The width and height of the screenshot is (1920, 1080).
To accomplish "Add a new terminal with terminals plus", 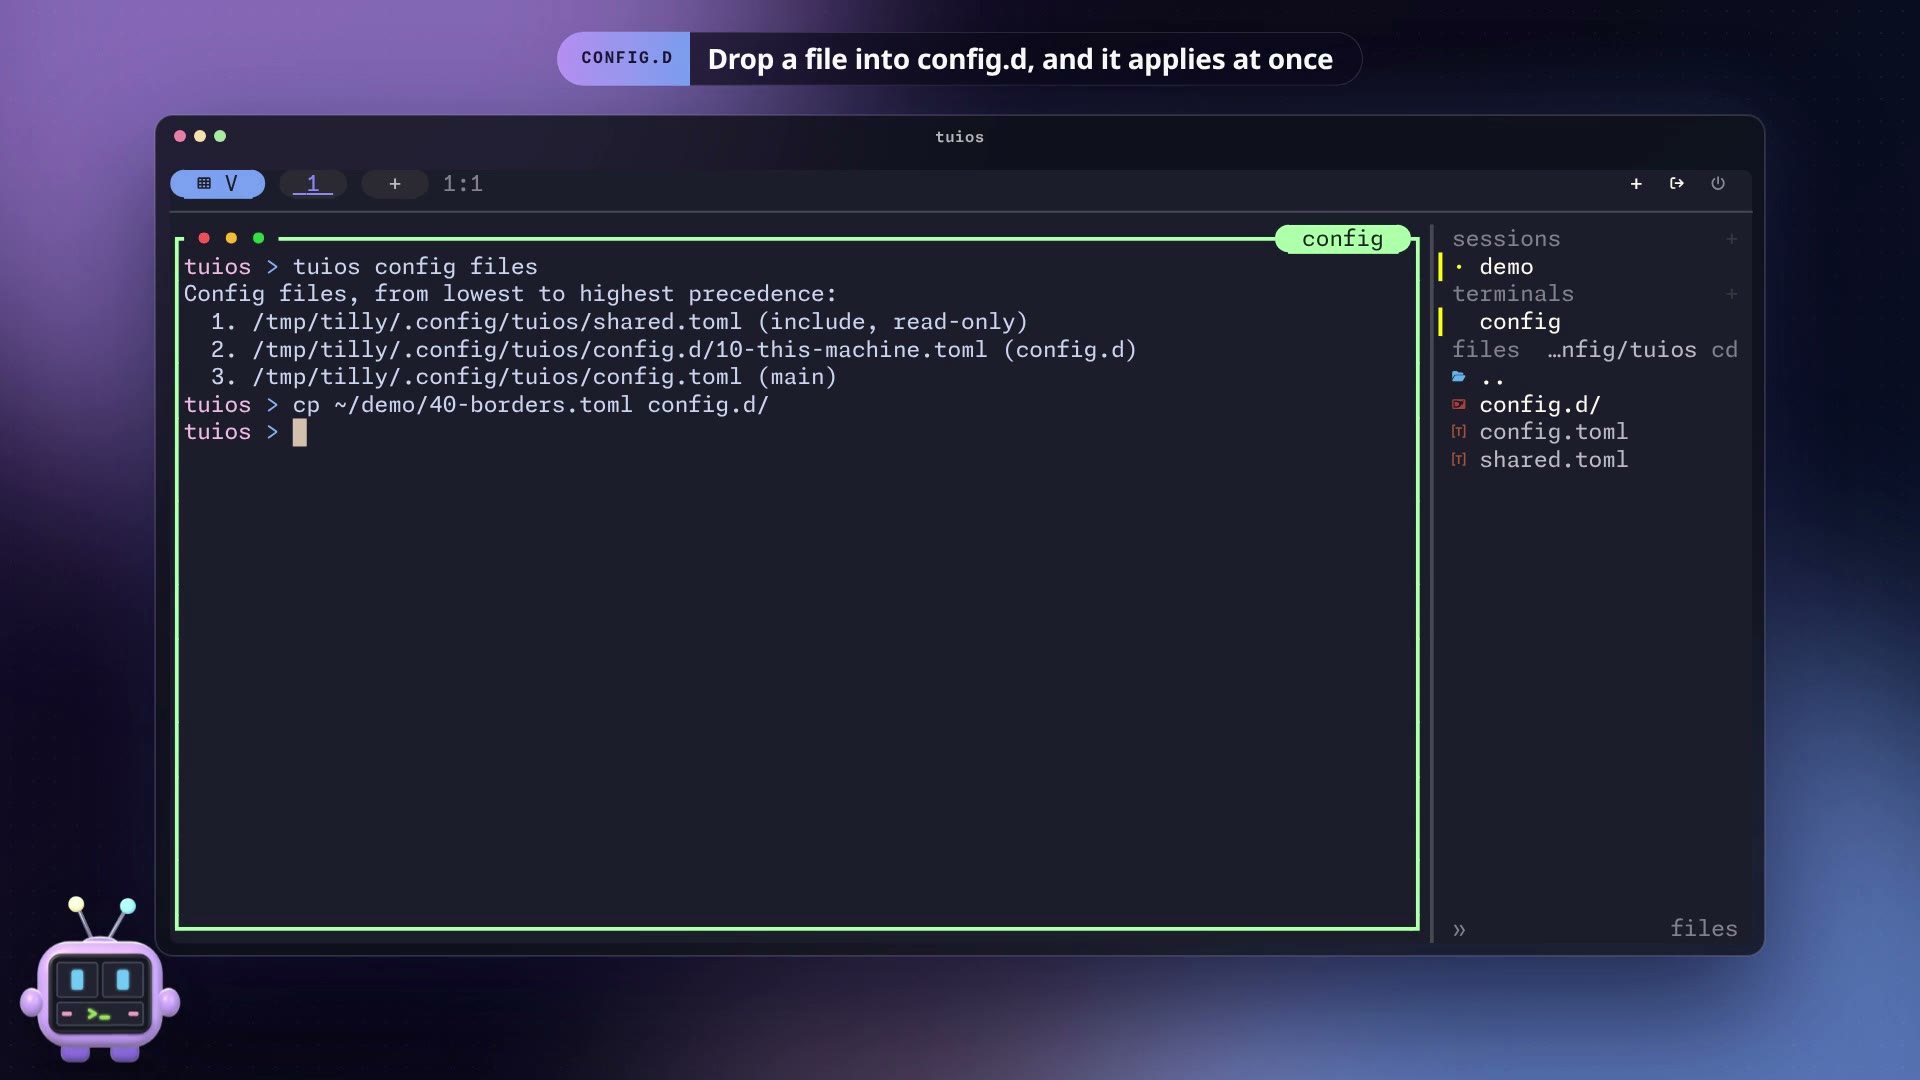I will click(1731, 294).
